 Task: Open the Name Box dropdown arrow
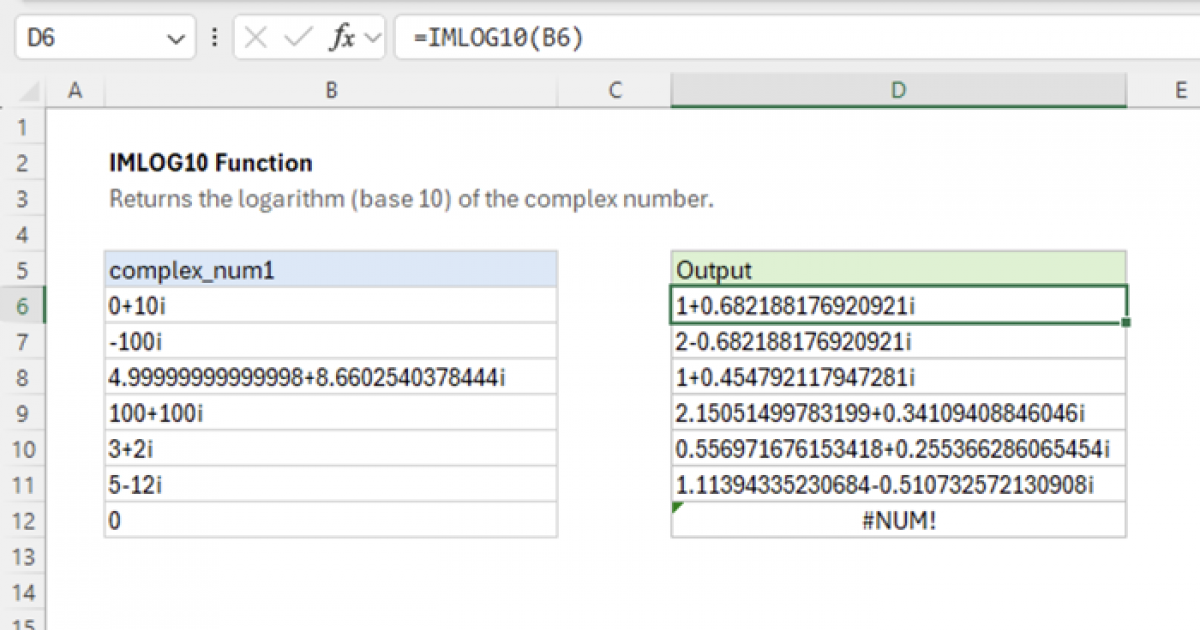click(x=176, y=39)
